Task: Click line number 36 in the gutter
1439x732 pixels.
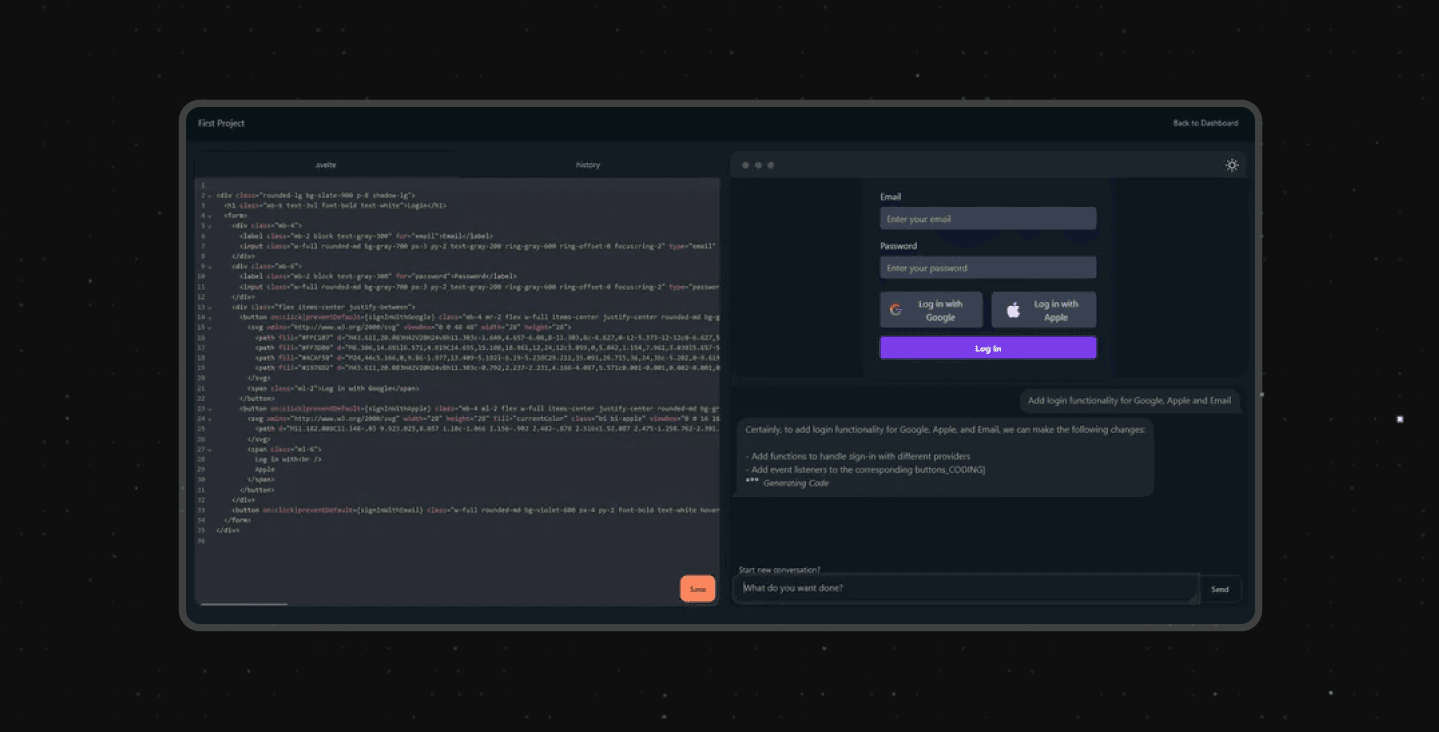Action: (202, 541)
